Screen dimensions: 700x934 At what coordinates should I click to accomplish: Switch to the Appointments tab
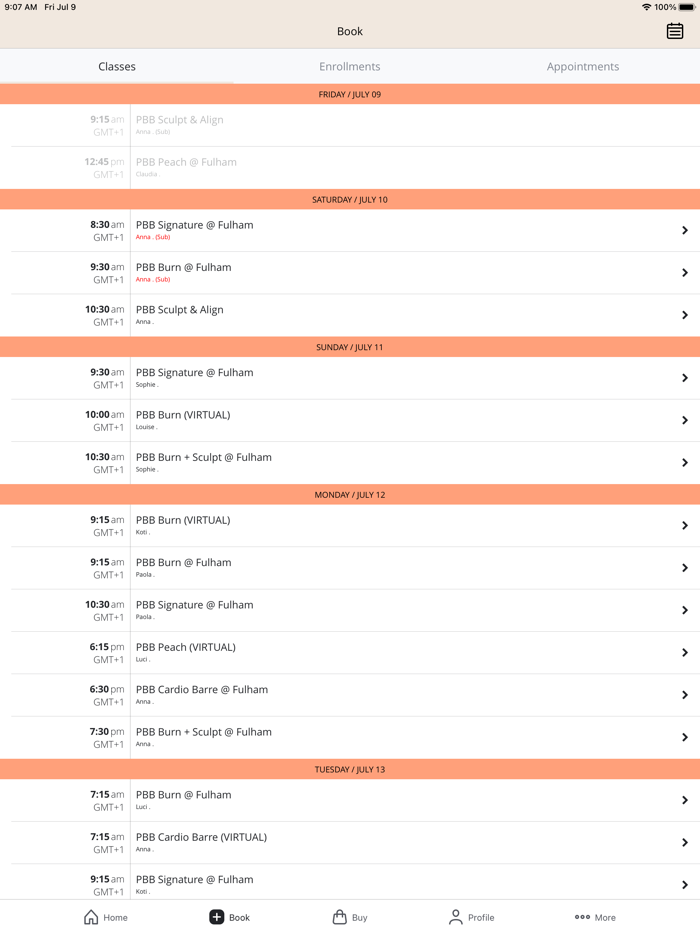pos(583,67)
